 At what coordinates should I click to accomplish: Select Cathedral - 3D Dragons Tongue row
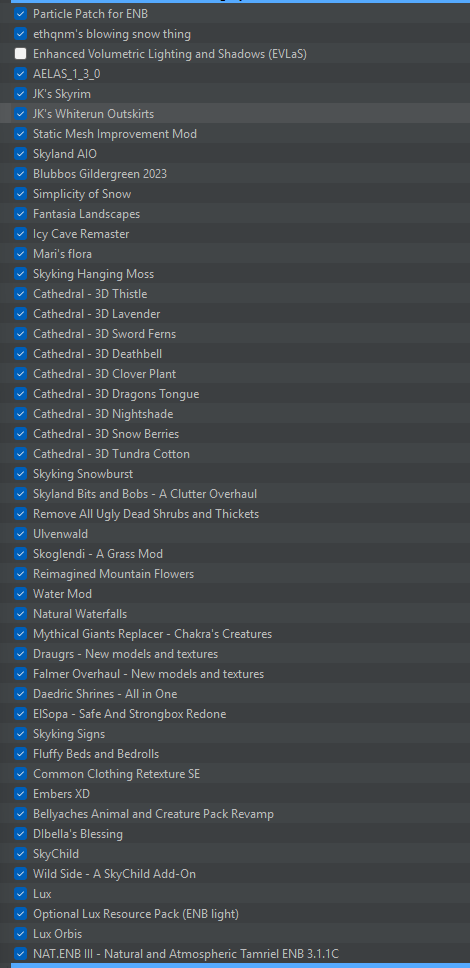tap(235, 394)
